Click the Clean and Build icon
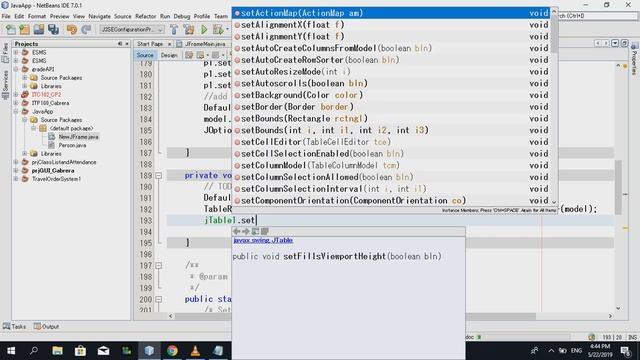 tap(189, 29)
